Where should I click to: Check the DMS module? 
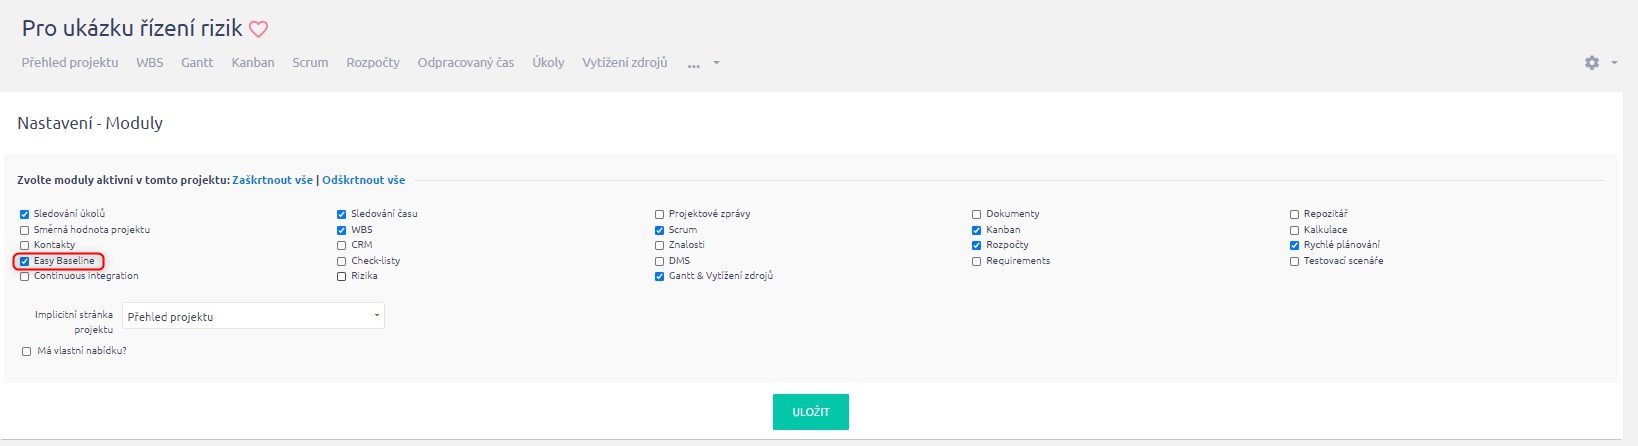tap(660, 261)
